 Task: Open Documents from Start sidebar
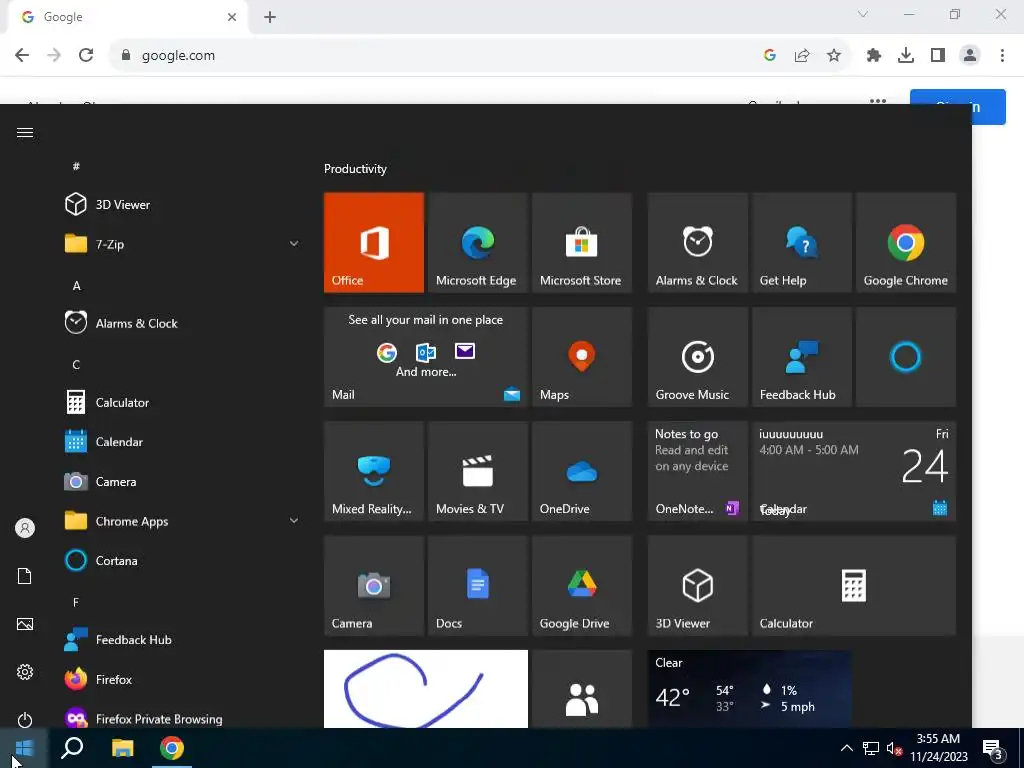[x=25, y=576]
